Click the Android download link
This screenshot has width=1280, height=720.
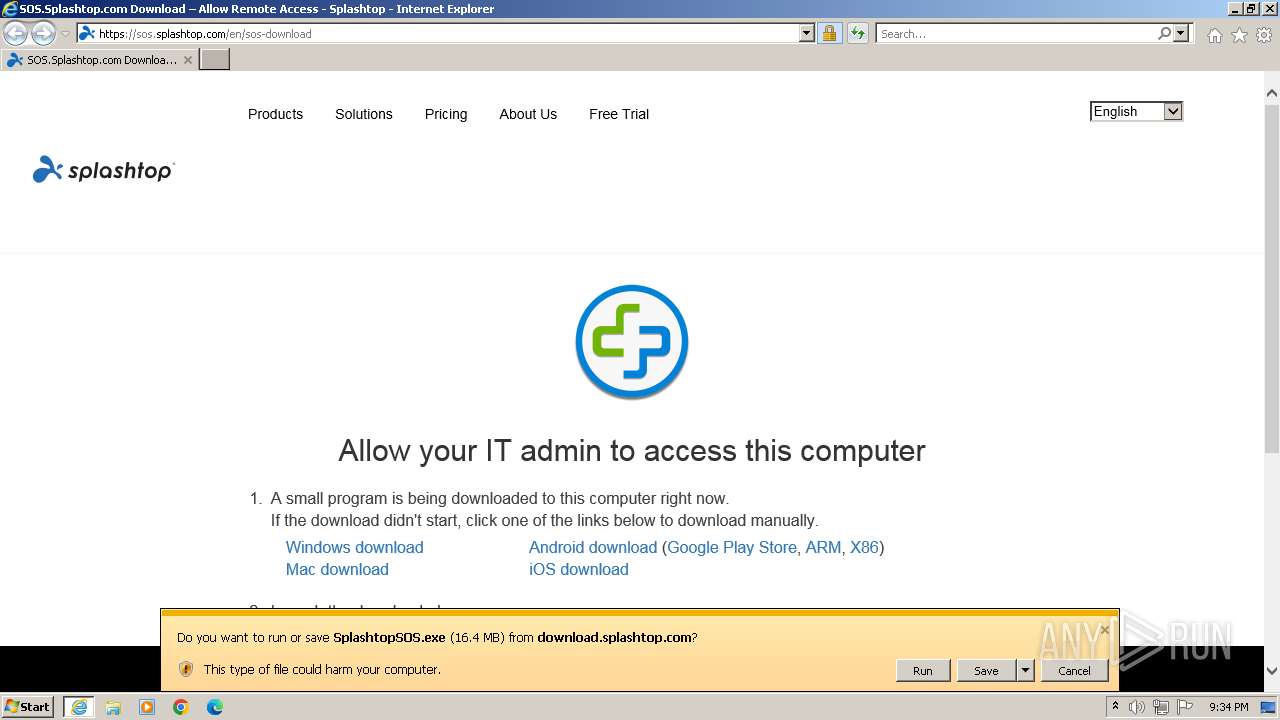click(x=593, y=547)
